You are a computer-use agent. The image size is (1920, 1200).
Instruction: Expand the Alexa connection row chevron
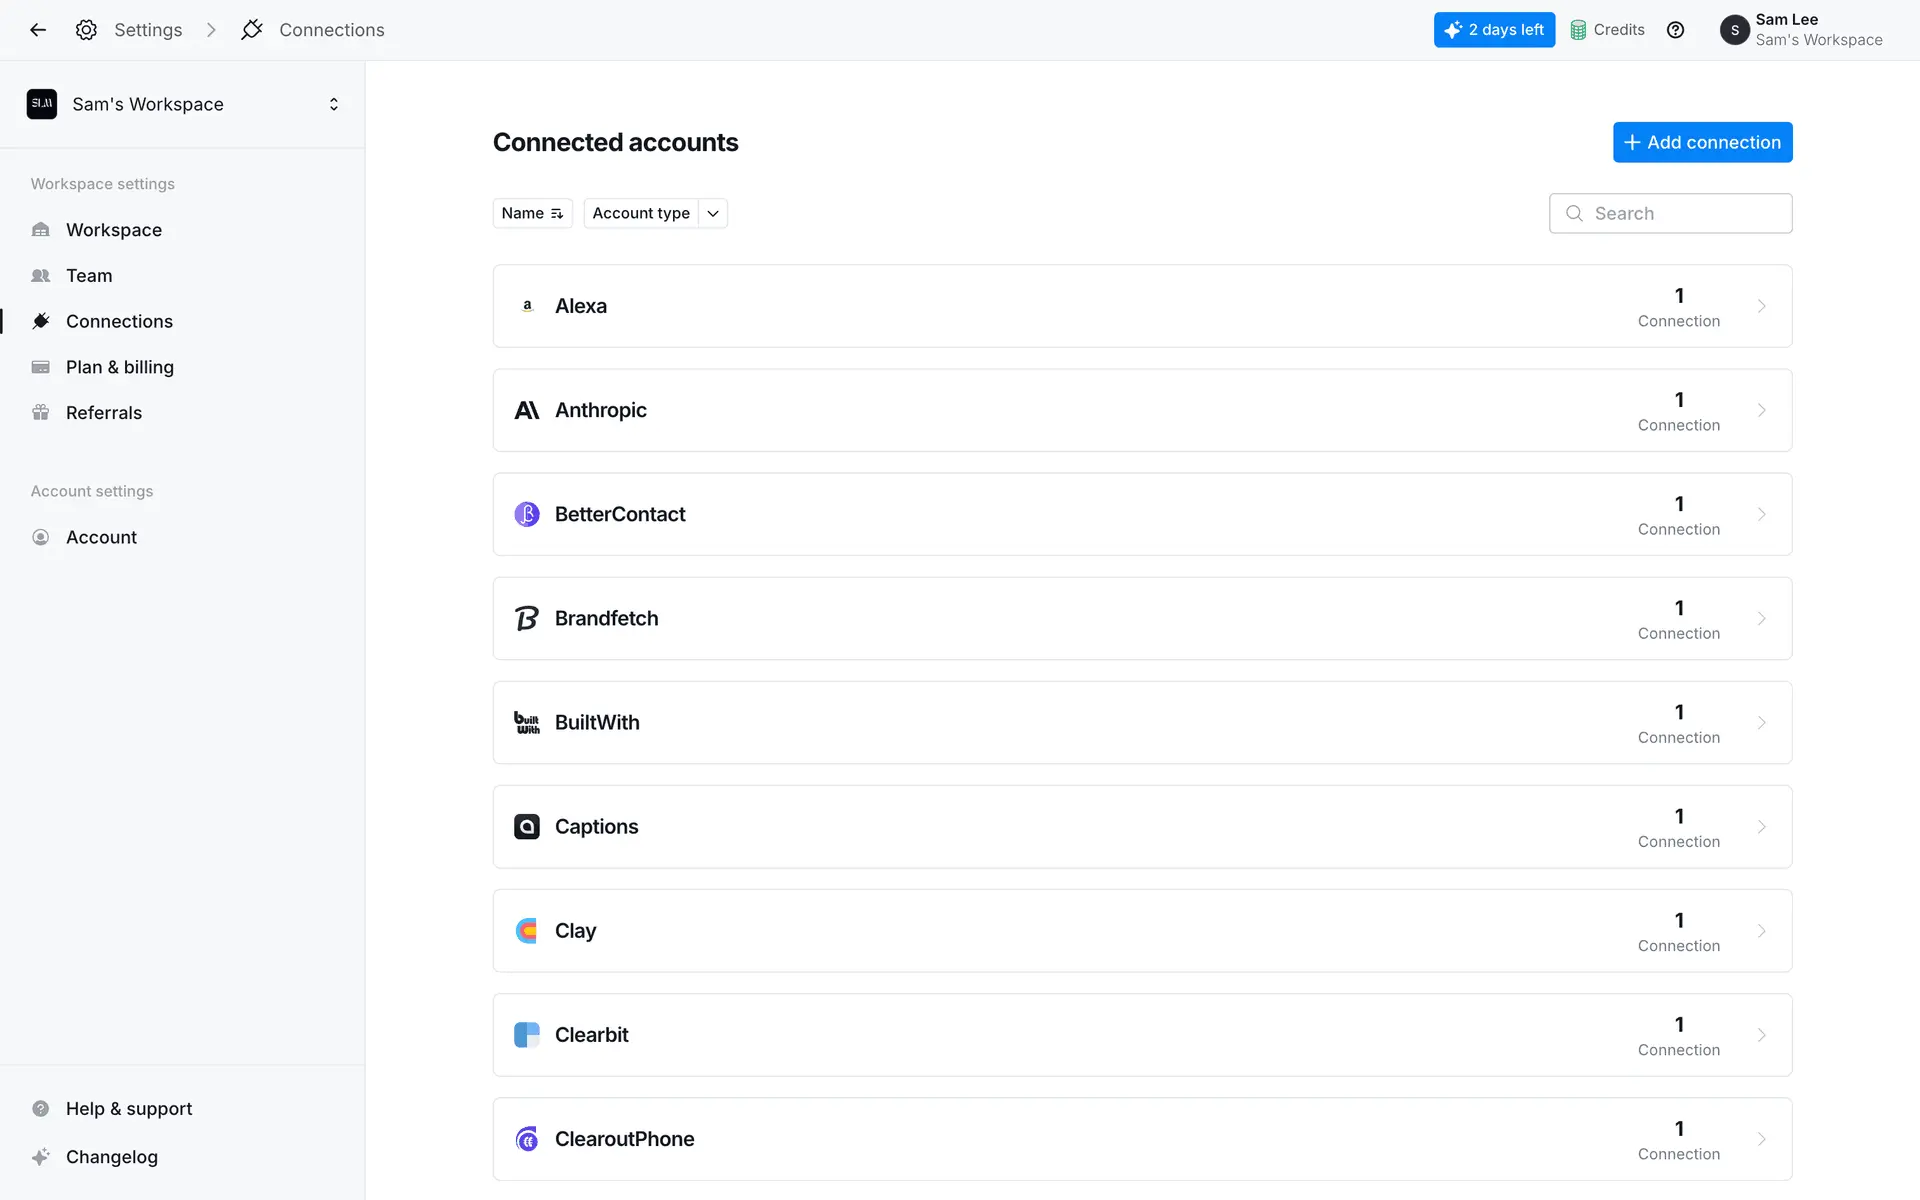pos(1761,306)
